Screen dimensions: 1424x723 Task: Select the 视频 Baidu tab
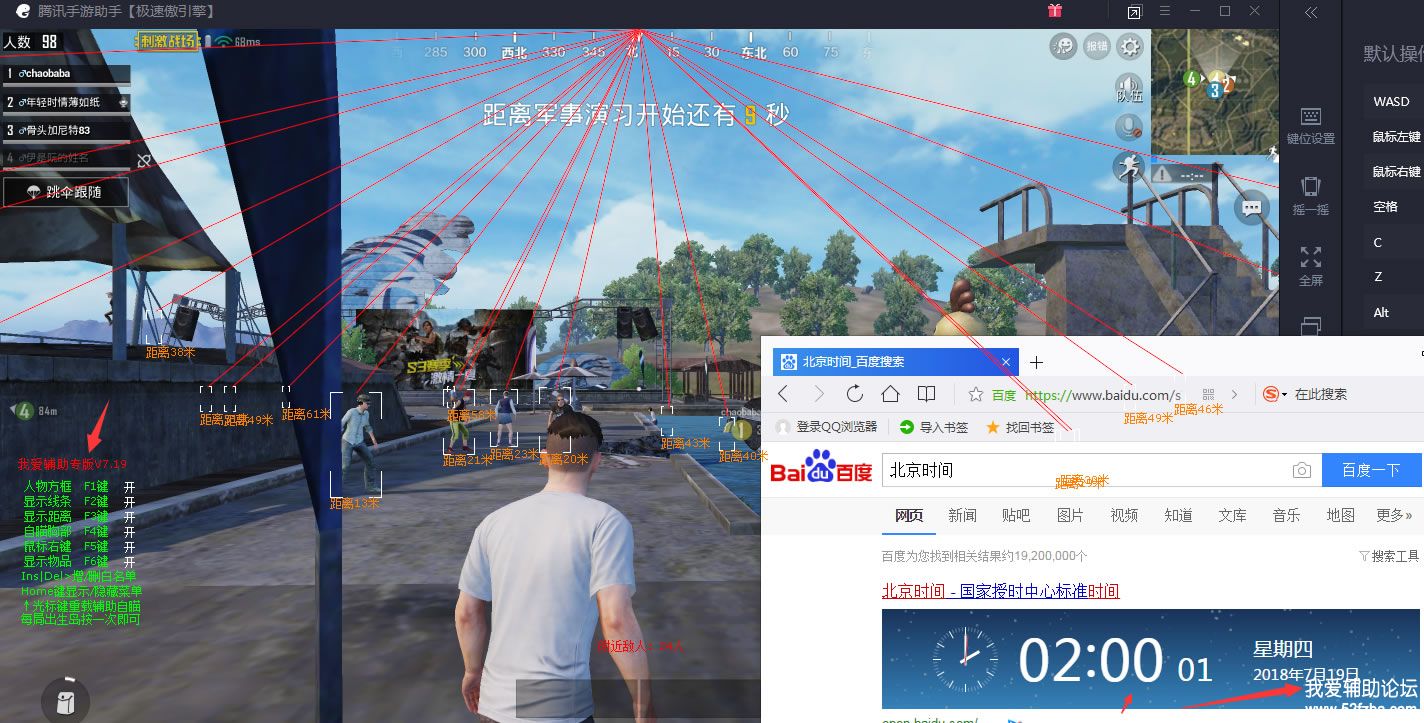pyautogui.click(x=1124, y=515)
